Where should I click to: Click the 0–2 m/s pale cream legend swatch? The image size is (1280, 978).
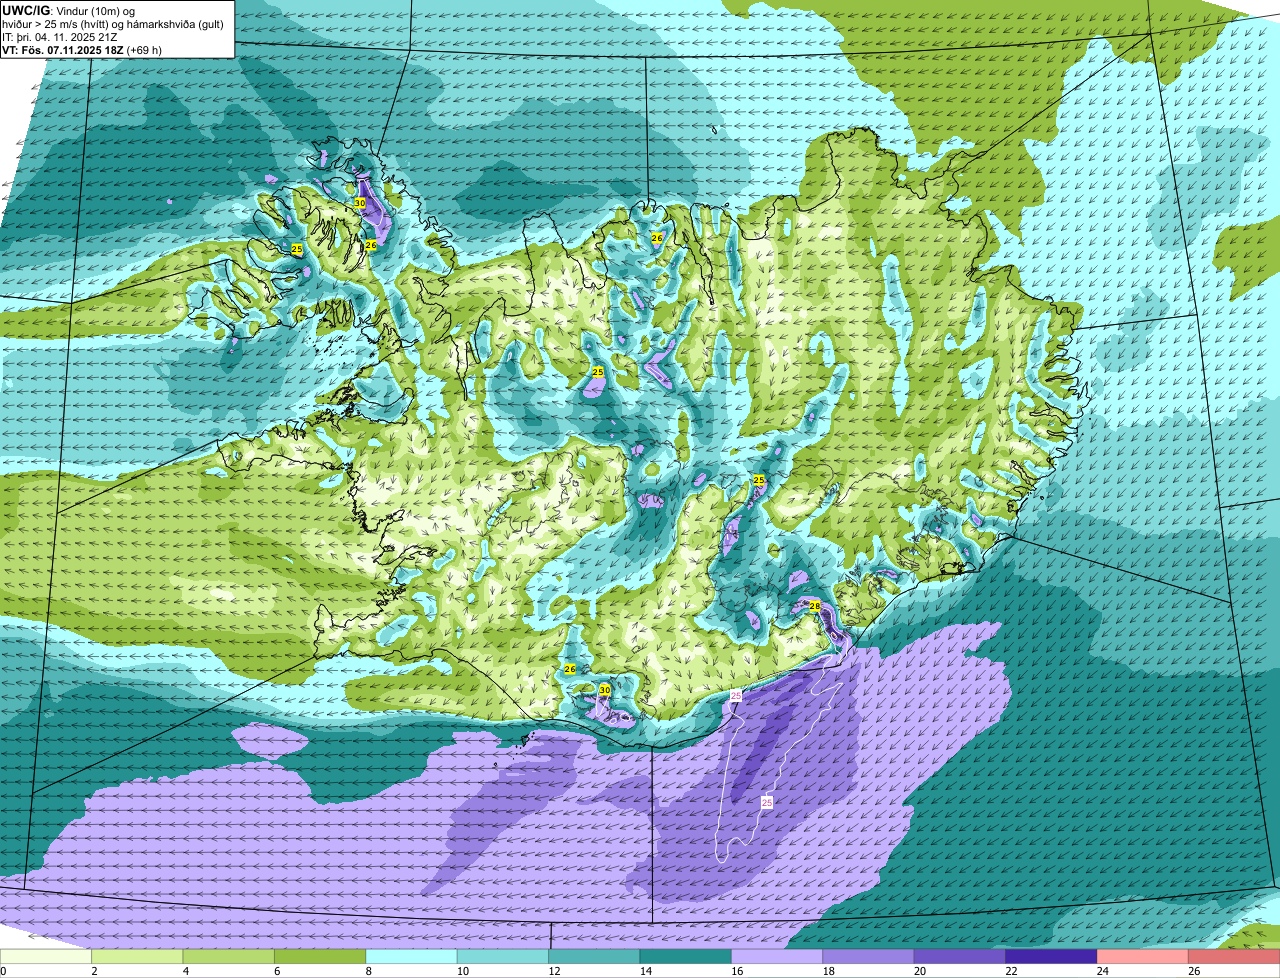(46, 957)
